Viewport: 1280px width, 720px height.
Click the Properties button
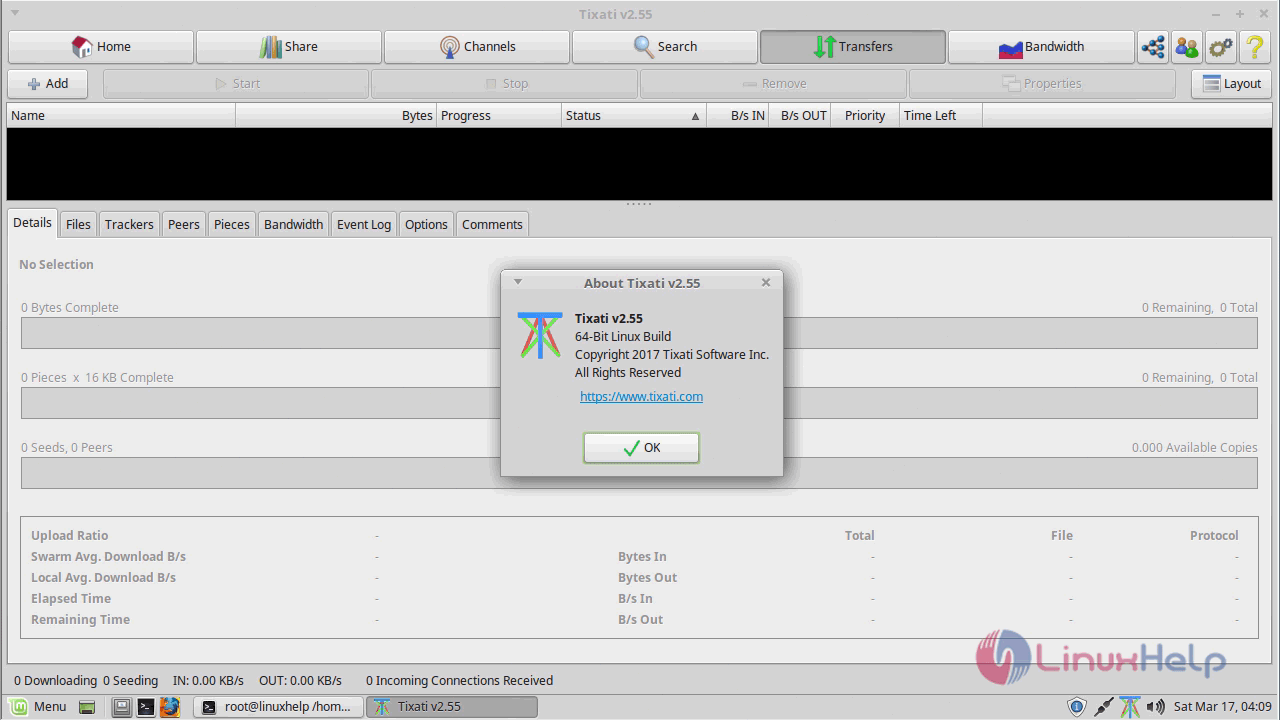point(1042,84)
